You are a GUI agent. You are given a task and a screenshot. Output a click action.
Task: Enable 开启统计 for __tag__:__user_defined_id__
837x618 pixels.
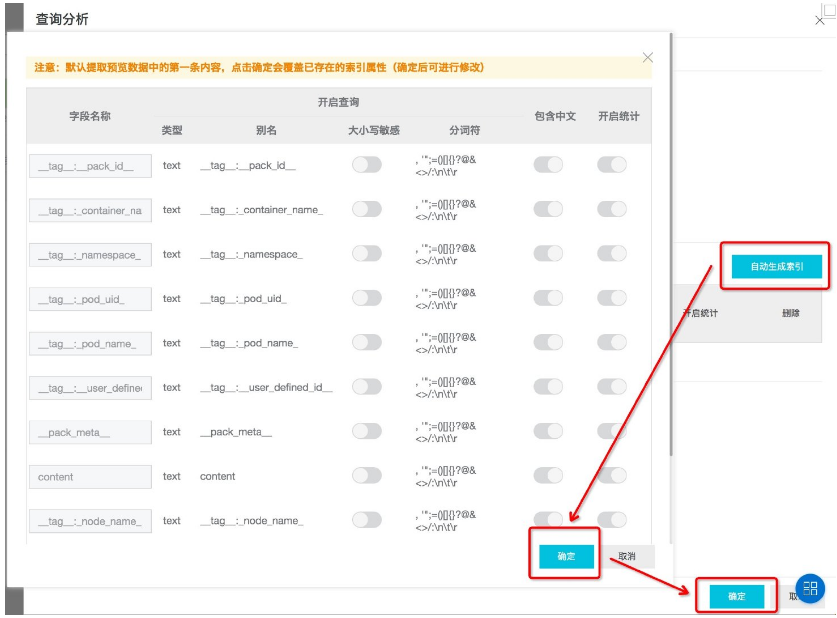point(612,386)
